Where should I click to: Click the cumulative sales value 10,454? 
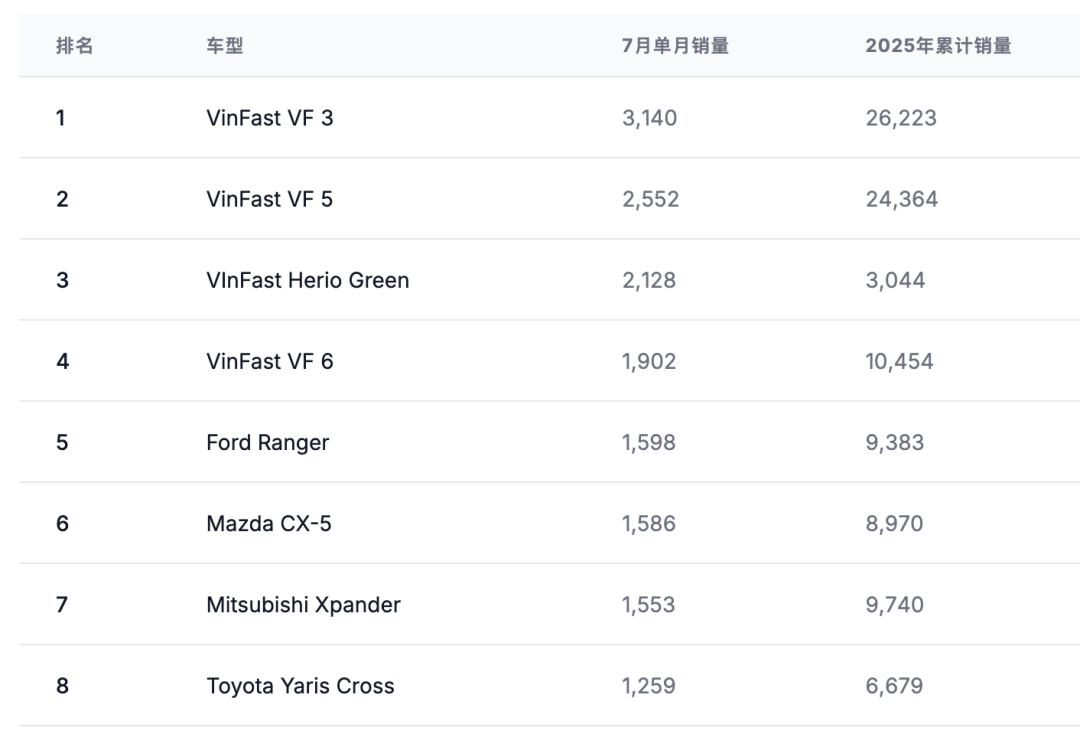[x=900, y=361]
